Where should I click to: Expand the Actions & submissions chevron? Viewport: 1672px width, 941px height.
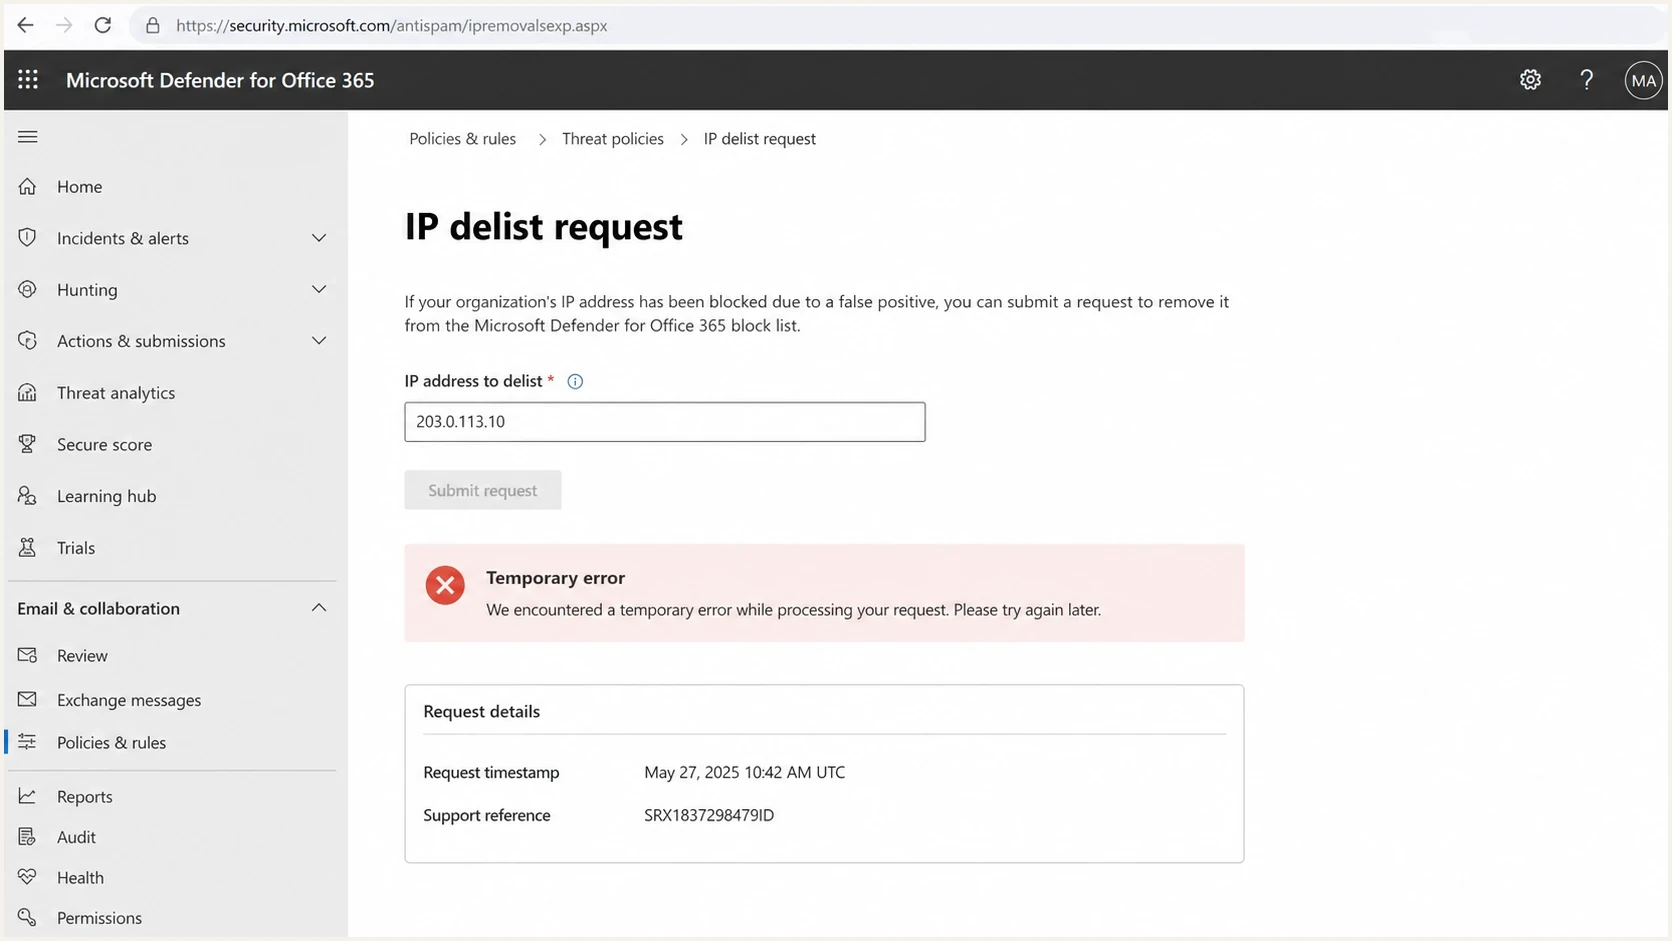(319, 341)
